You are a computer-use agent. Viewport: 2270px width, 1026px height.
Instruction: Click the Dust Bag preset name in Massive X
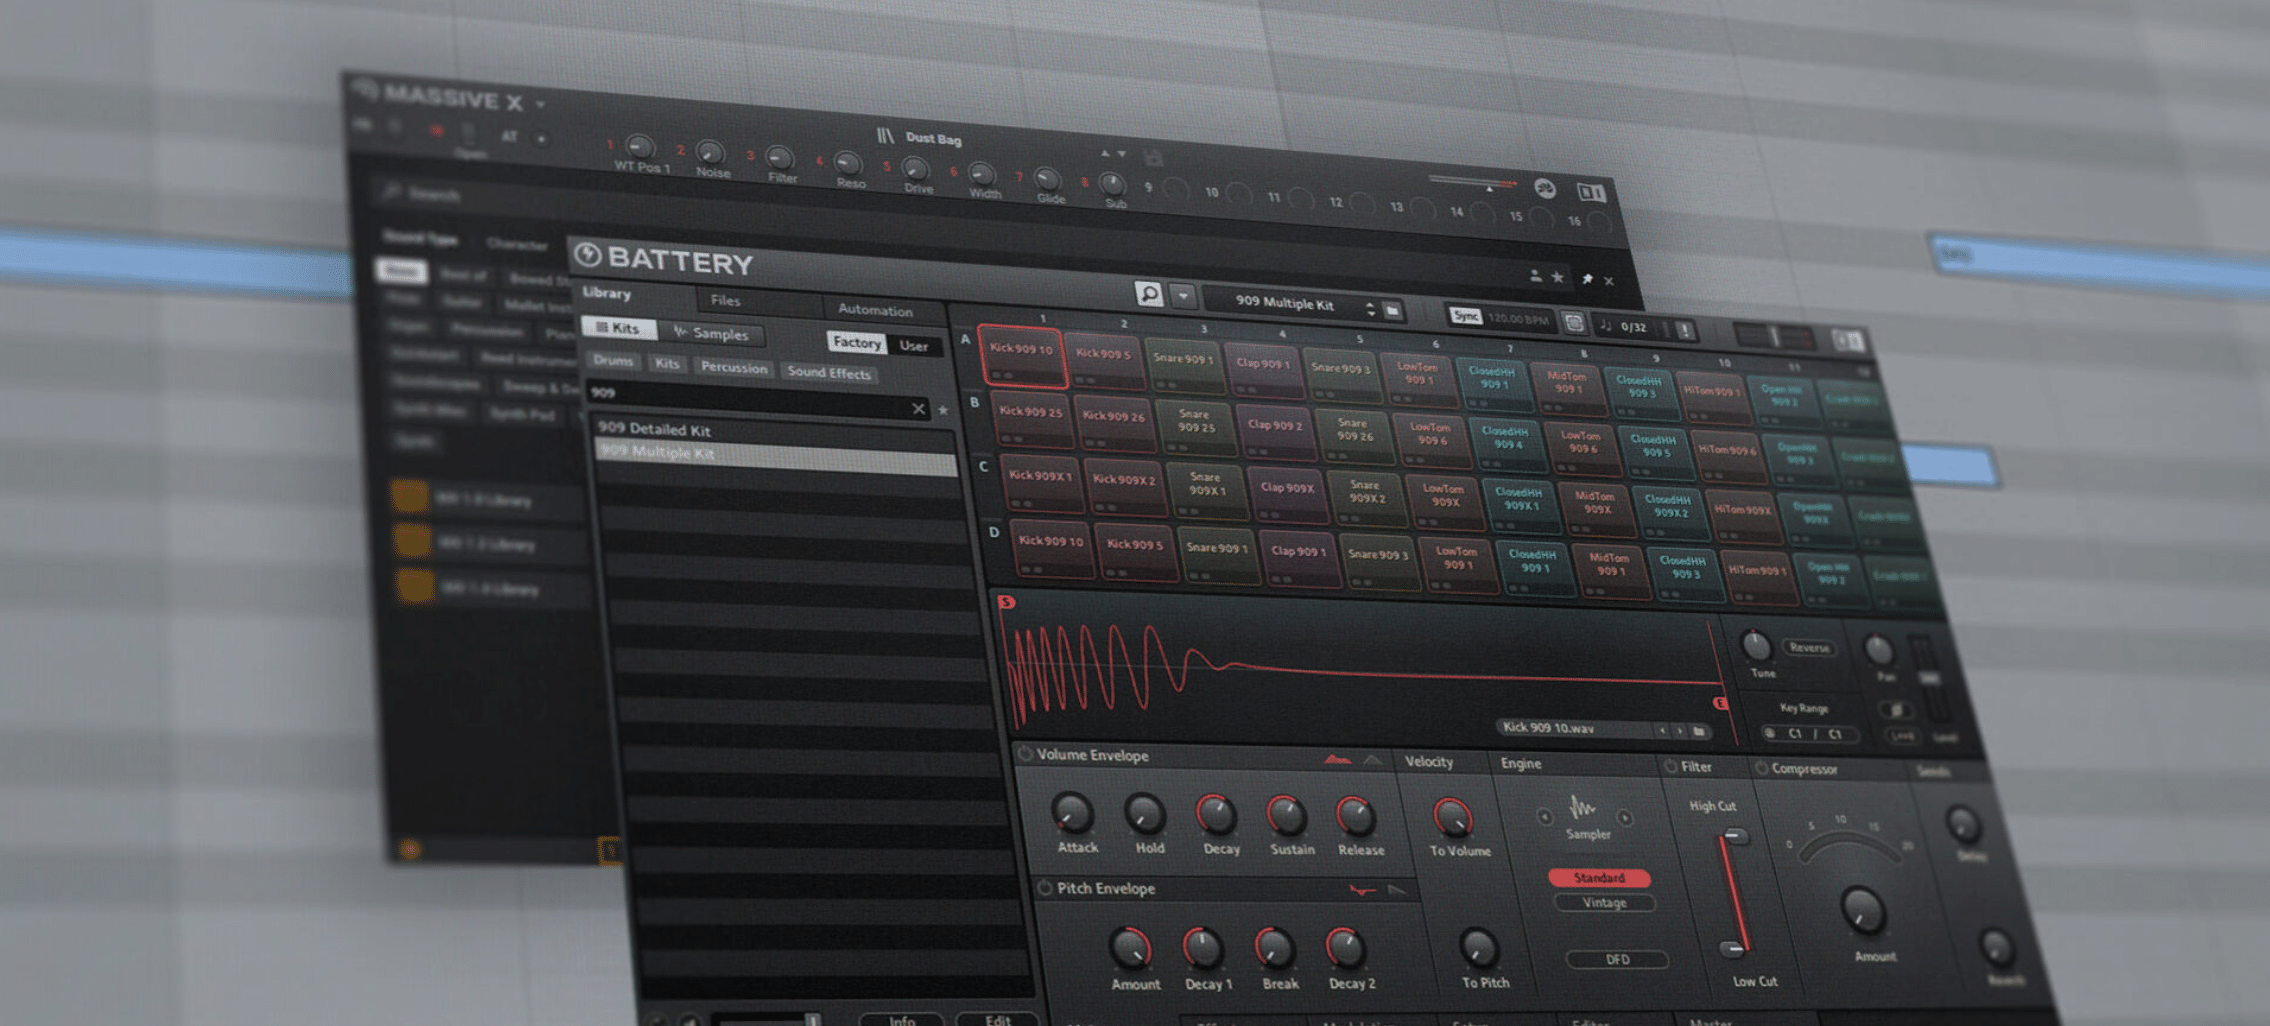933,138
